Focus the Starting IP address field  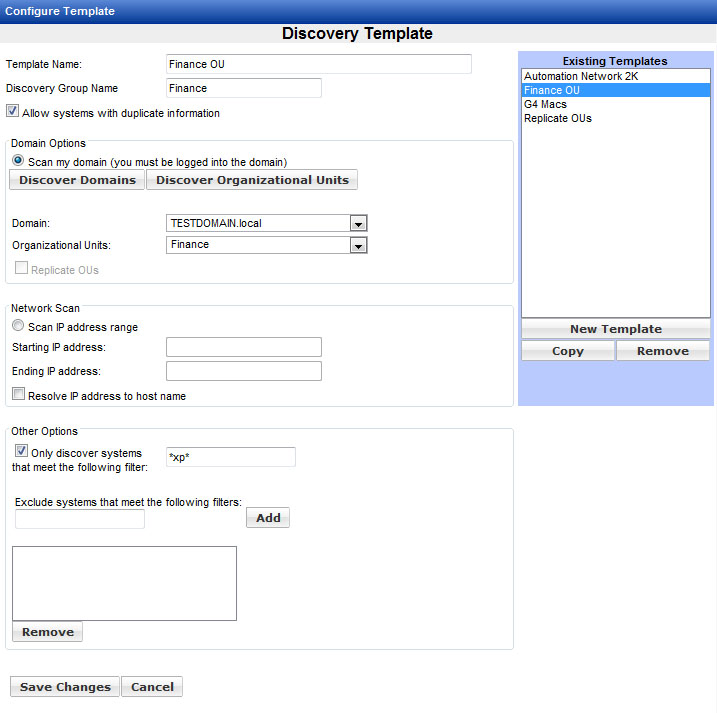(243, 347)
